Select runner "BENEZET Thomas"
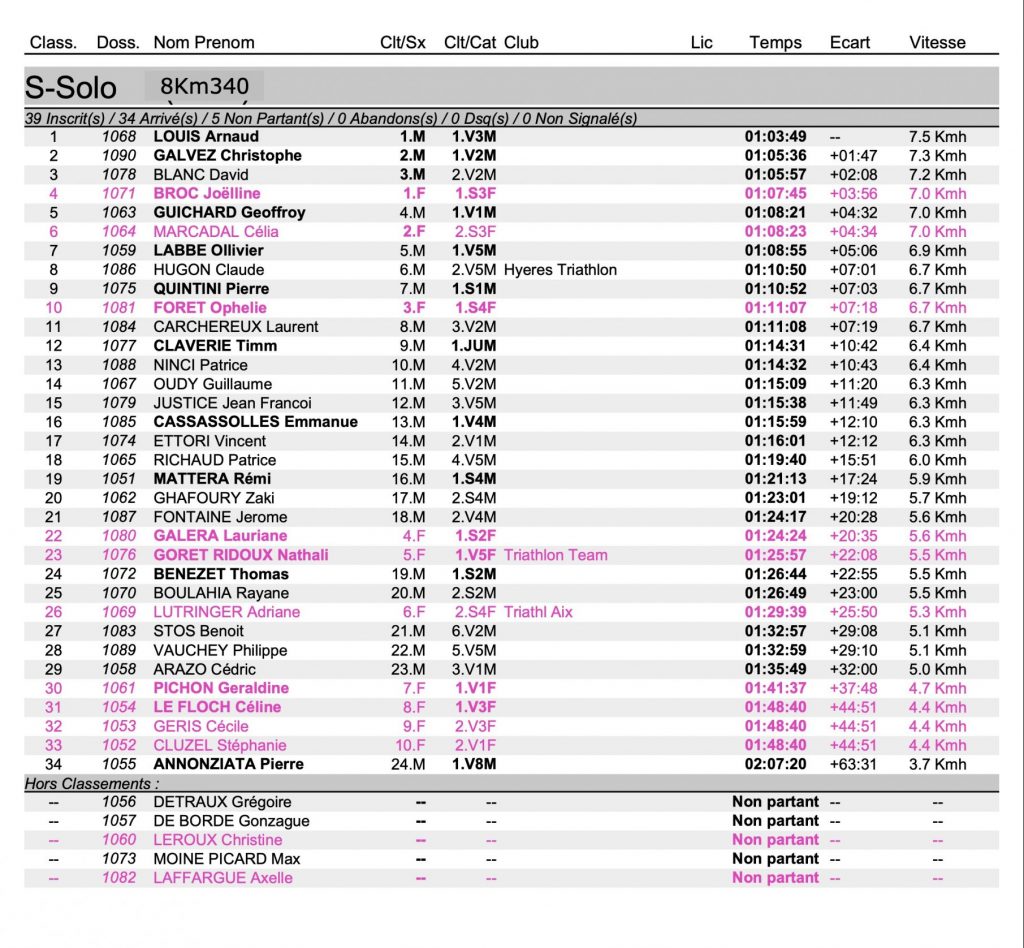 [x=221, y=574]
